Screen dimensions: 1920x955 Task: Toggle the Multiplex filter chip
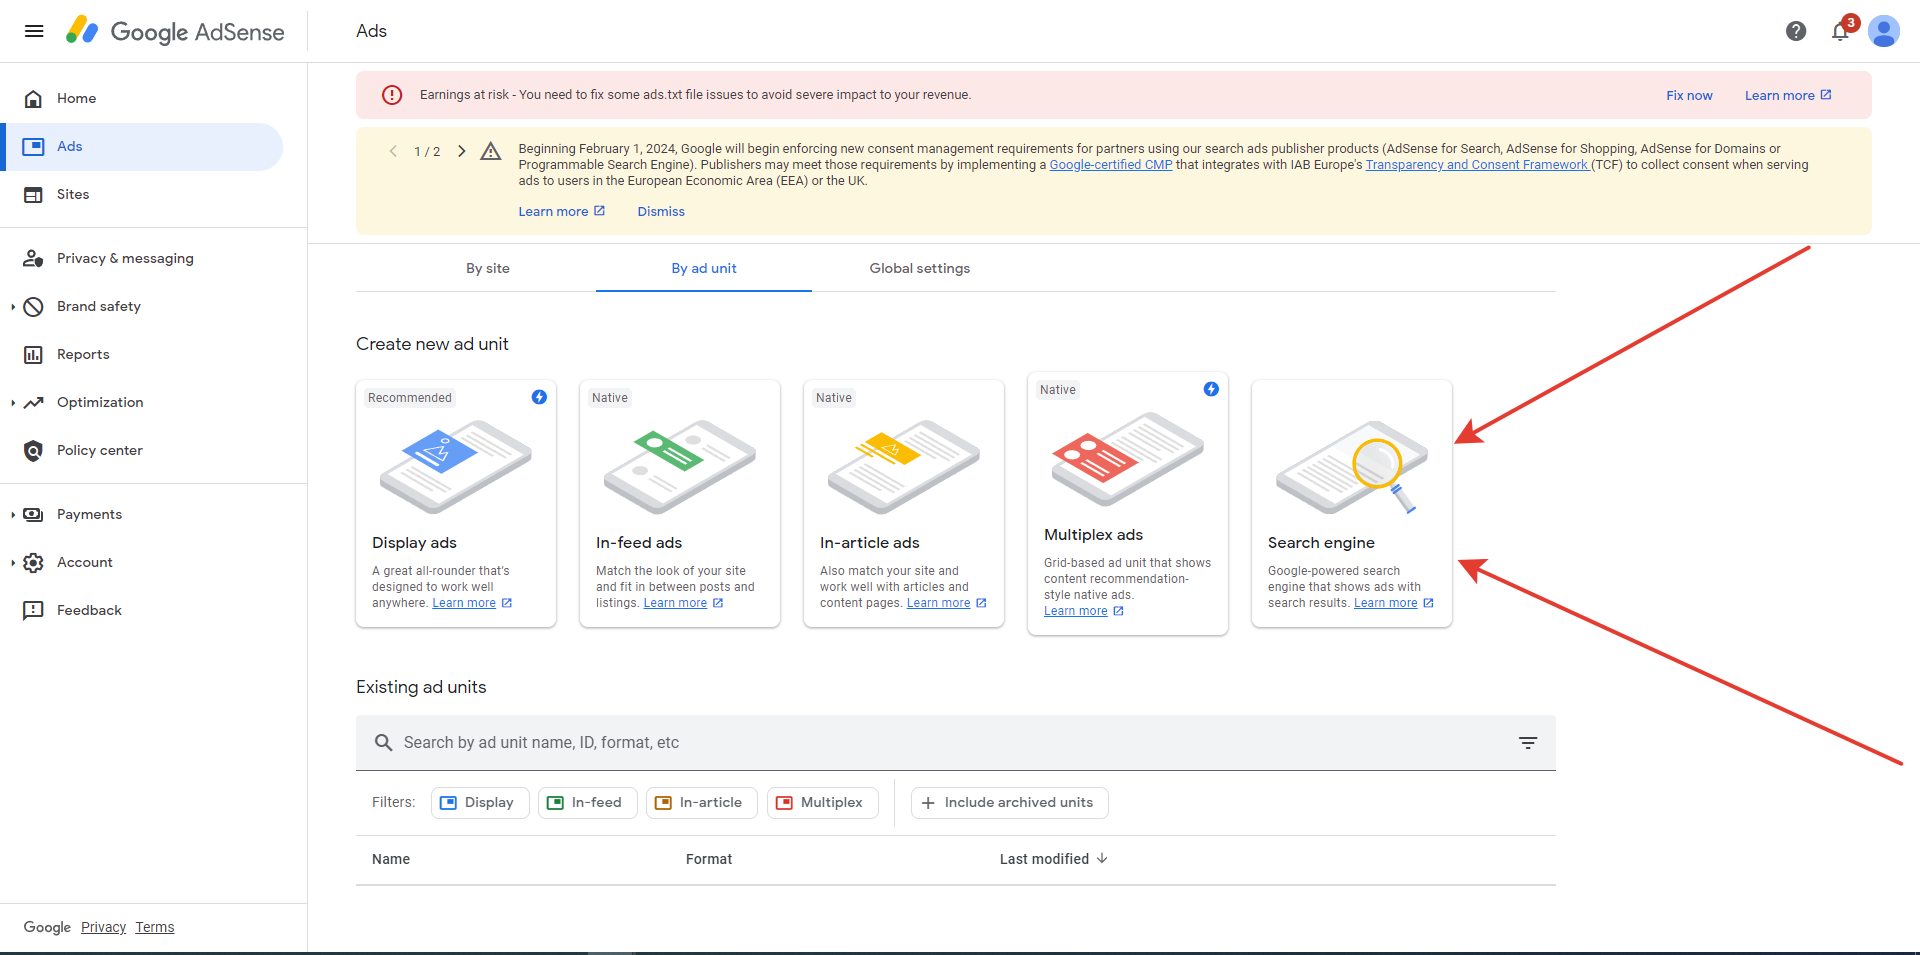(823, 803)
